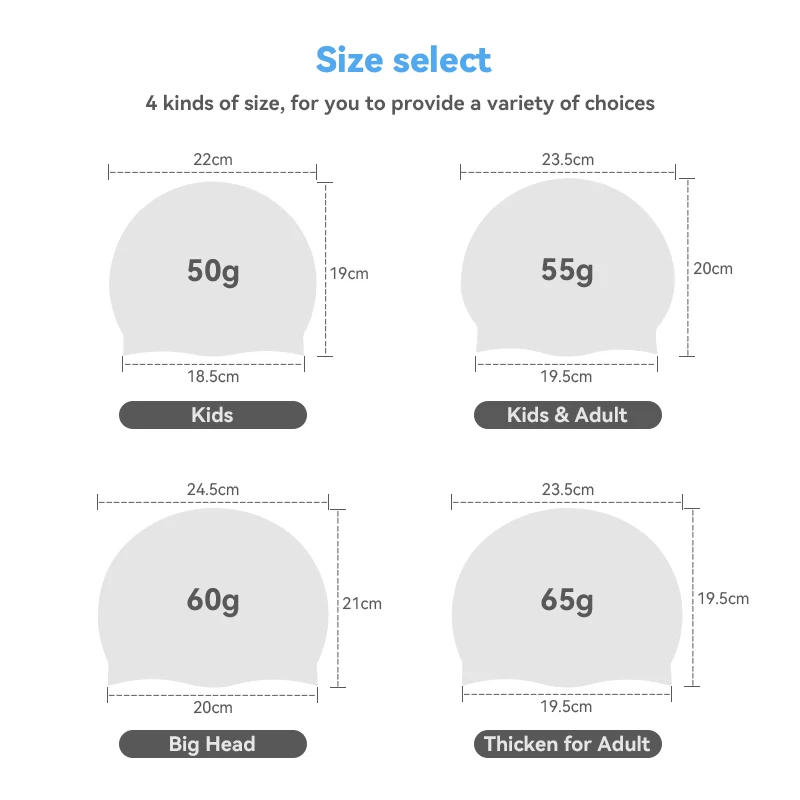Select the 55g swim cap image
The height and width of the screenshot is (800, 800).
(x=567, y=267)
